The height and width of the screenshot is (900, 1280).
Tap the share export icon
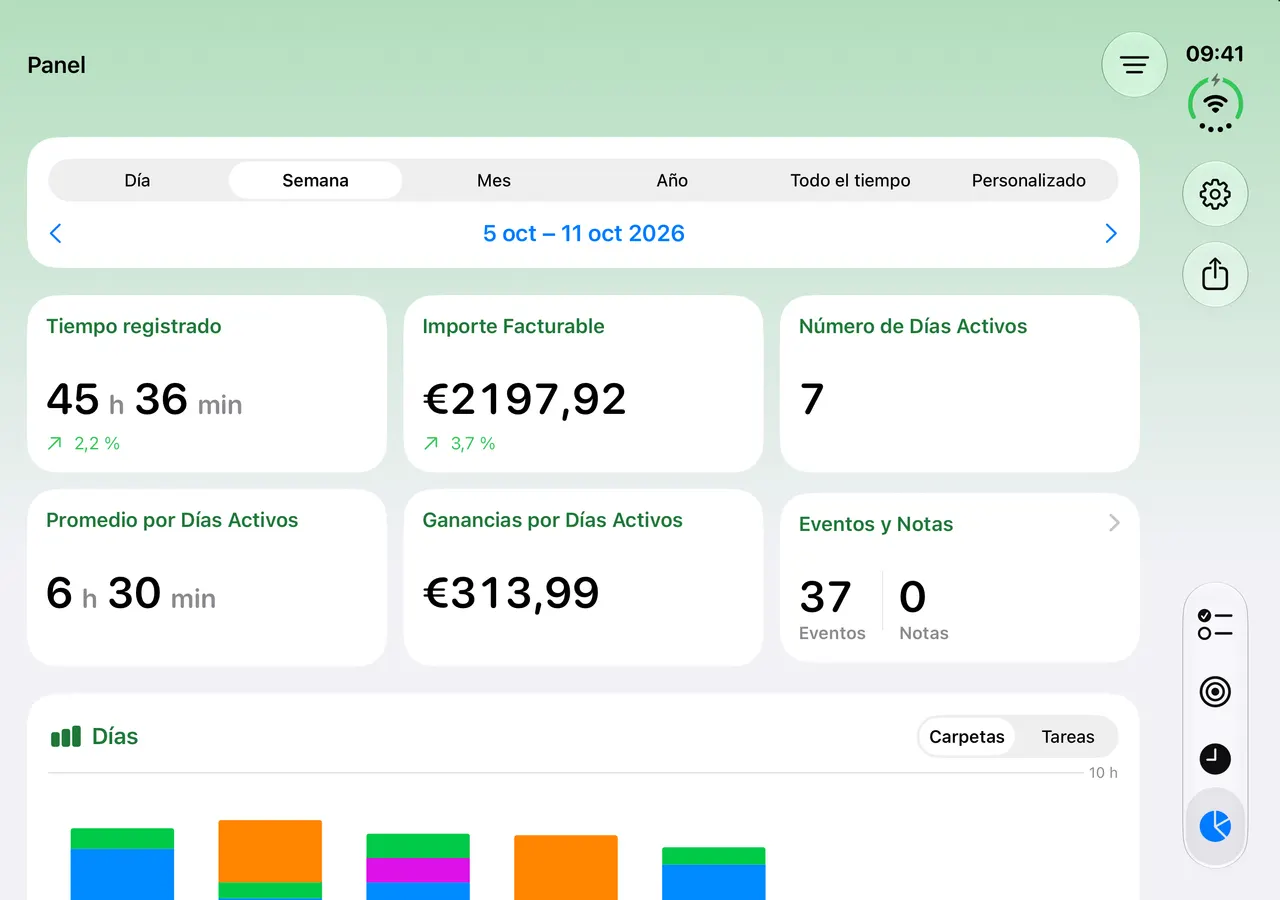(x=1215, y=274)
